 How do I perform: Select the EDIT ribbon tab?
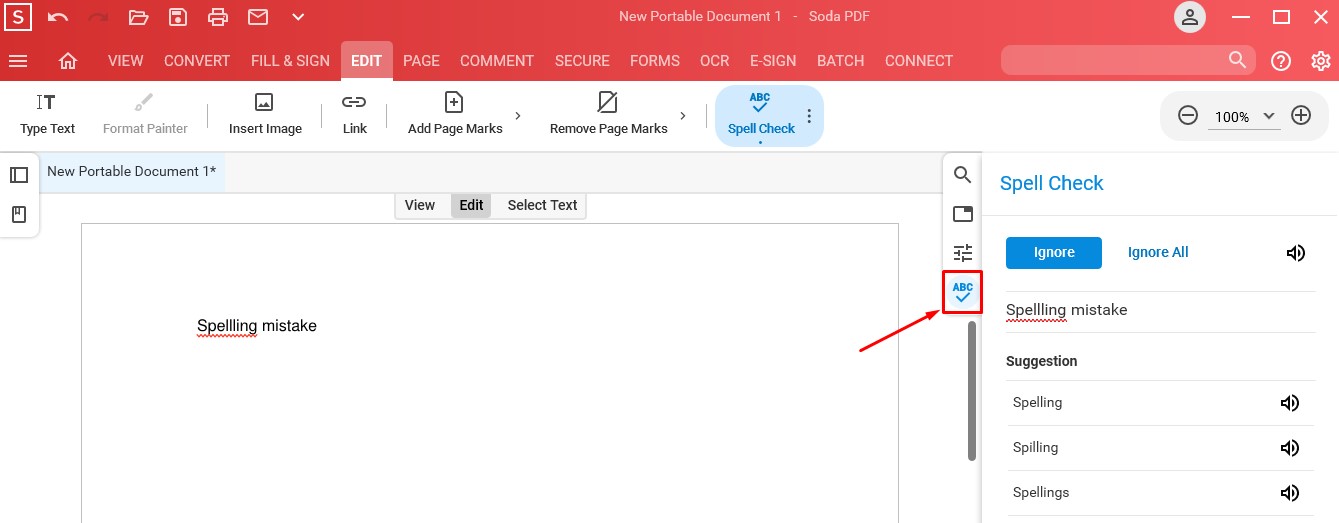(x=367, y=61)
